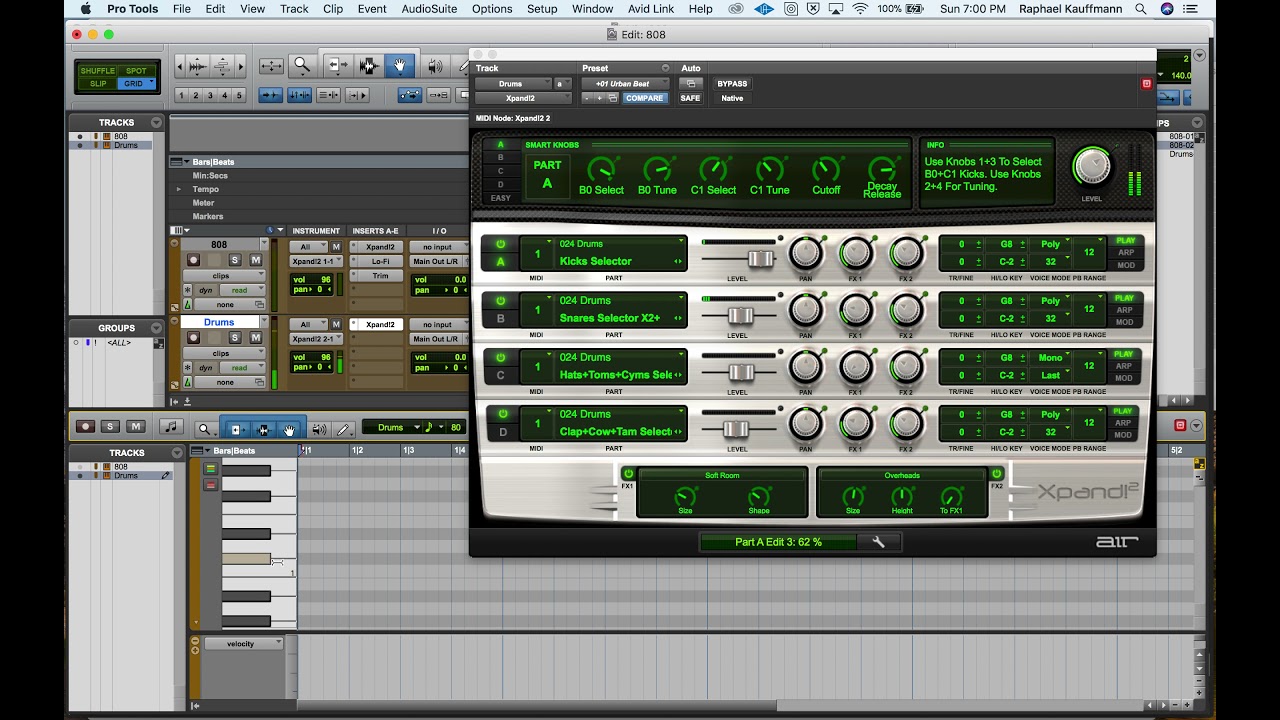The image size is (1280, 720).
Task: Select the Grabber hand tool in main toolbar
Action: click(399, 66)
